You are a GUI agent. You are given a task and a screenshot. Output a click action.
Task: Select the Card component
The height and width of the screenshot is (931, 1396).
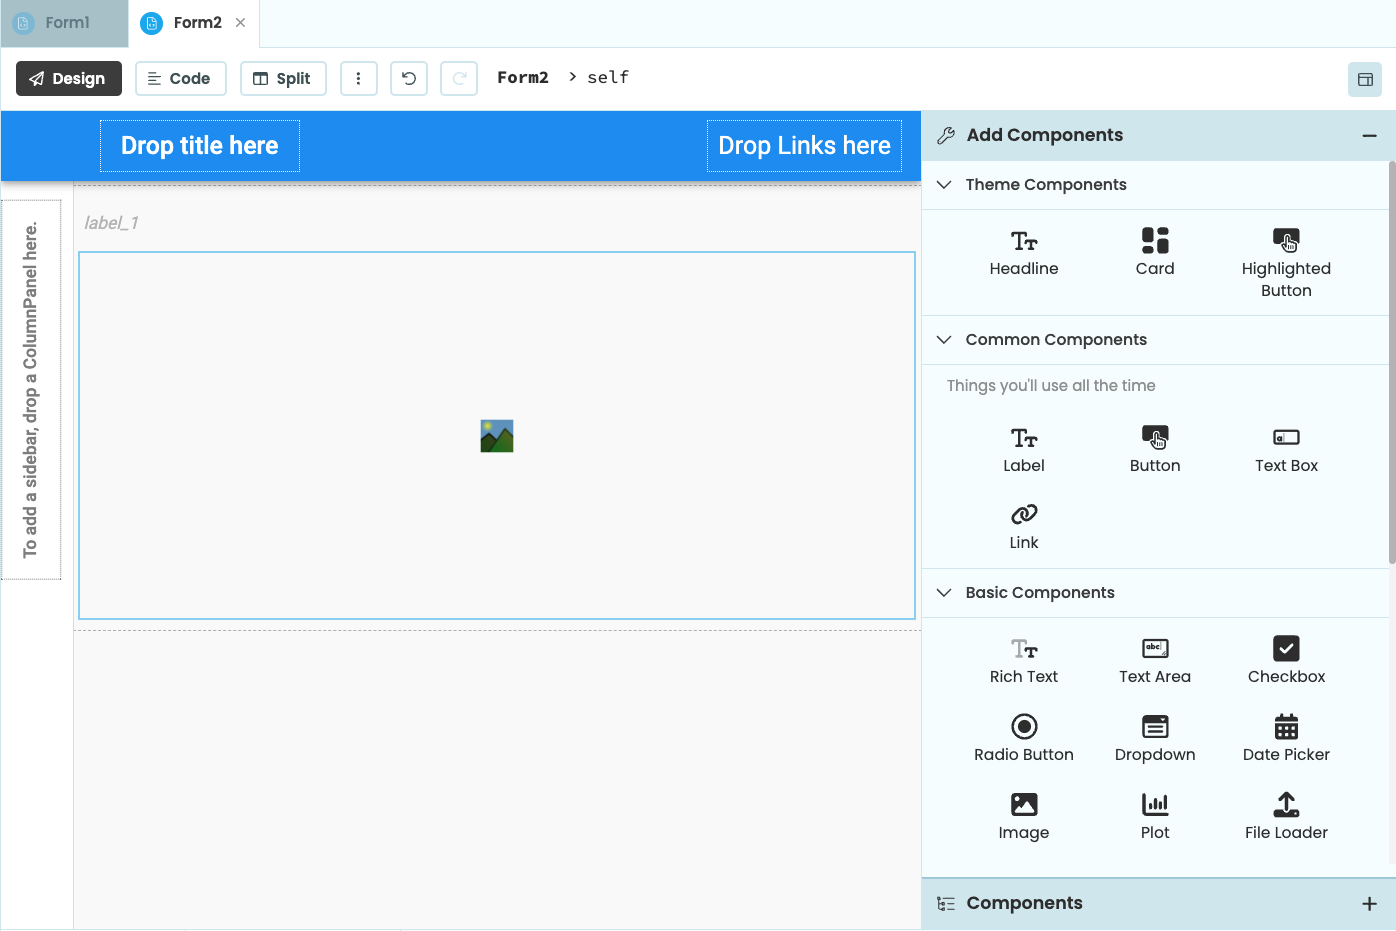1155,253
